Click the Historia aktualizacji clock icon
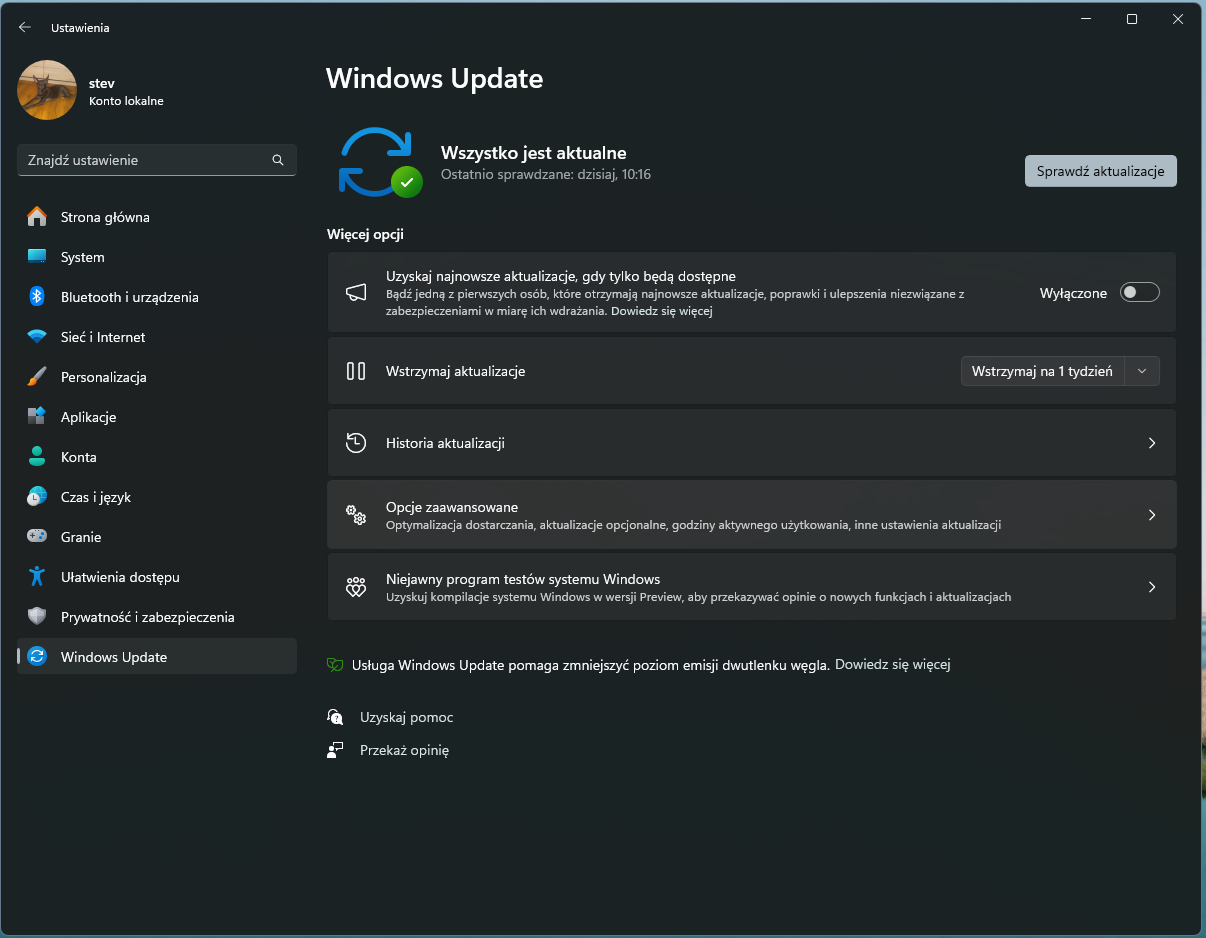Image resolution: width=1206 pixels, height=938 pixels. coord(356,443)
